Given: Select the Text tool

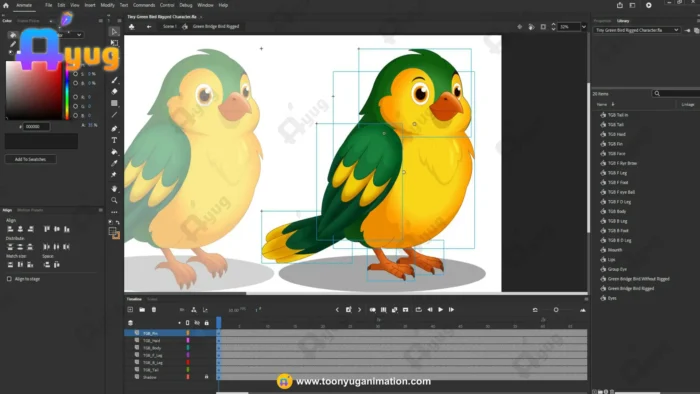Looking at the screenshot, I should (114, 140).
